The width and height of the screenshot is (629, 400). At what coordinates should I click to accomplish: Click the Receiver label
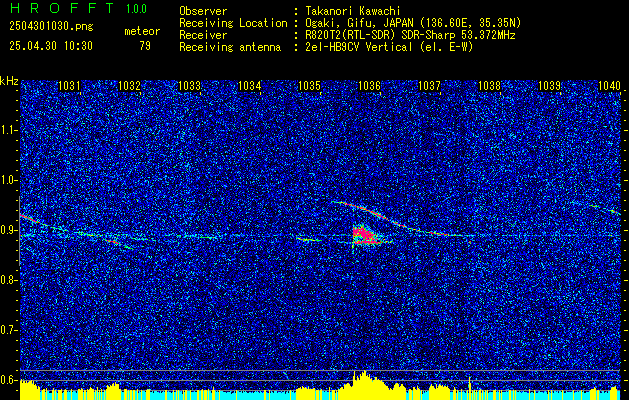point(203,35)
